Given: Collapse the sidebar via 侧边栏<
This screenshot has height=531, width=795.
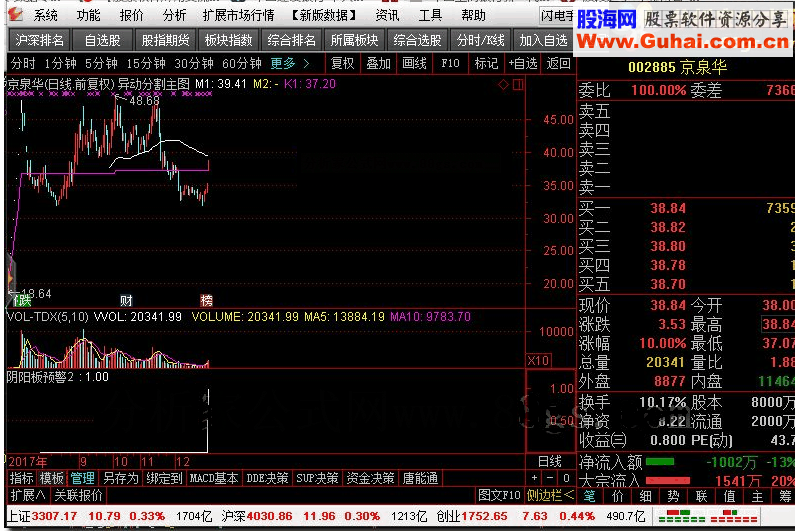Looking at the screenshot, I should coord(551,495).
